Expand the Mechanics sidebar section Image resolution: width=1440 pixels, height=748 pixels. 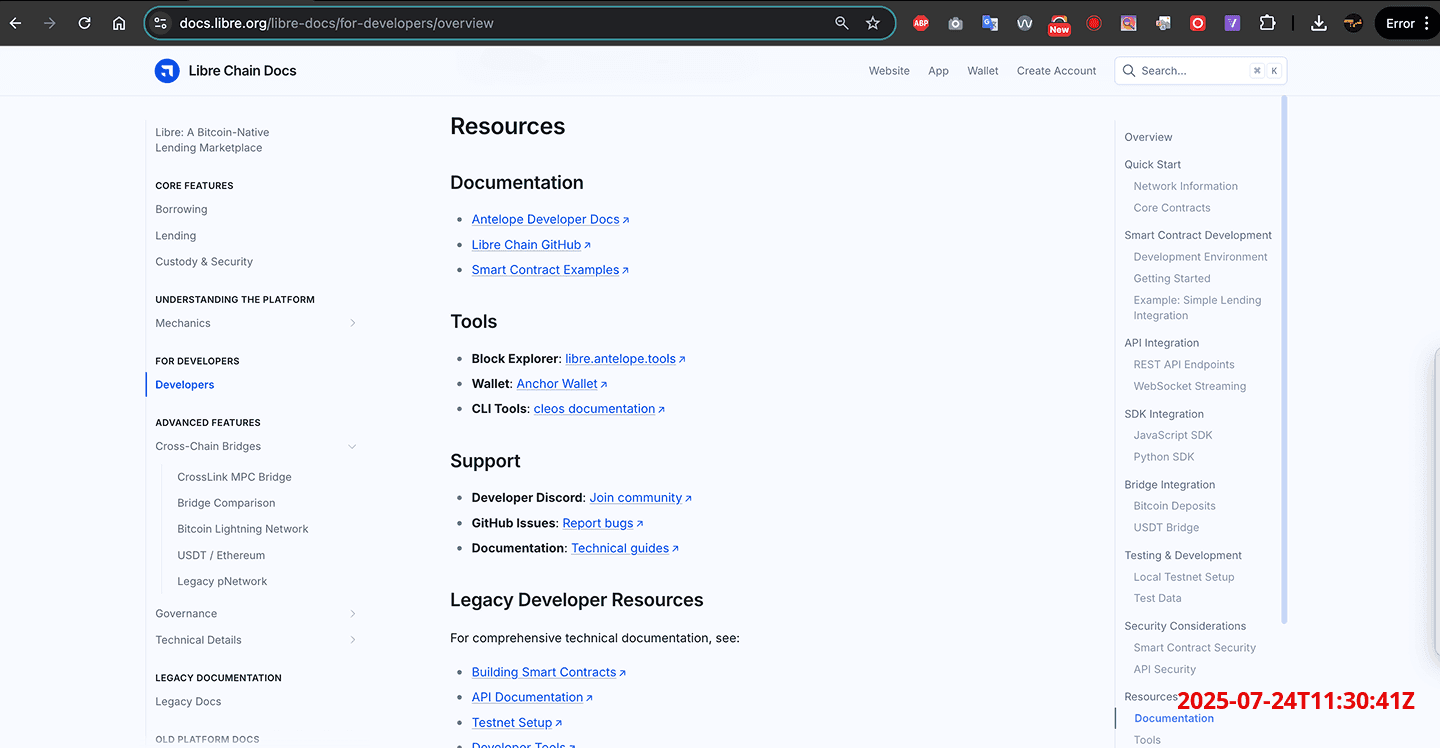coord(352,323)
